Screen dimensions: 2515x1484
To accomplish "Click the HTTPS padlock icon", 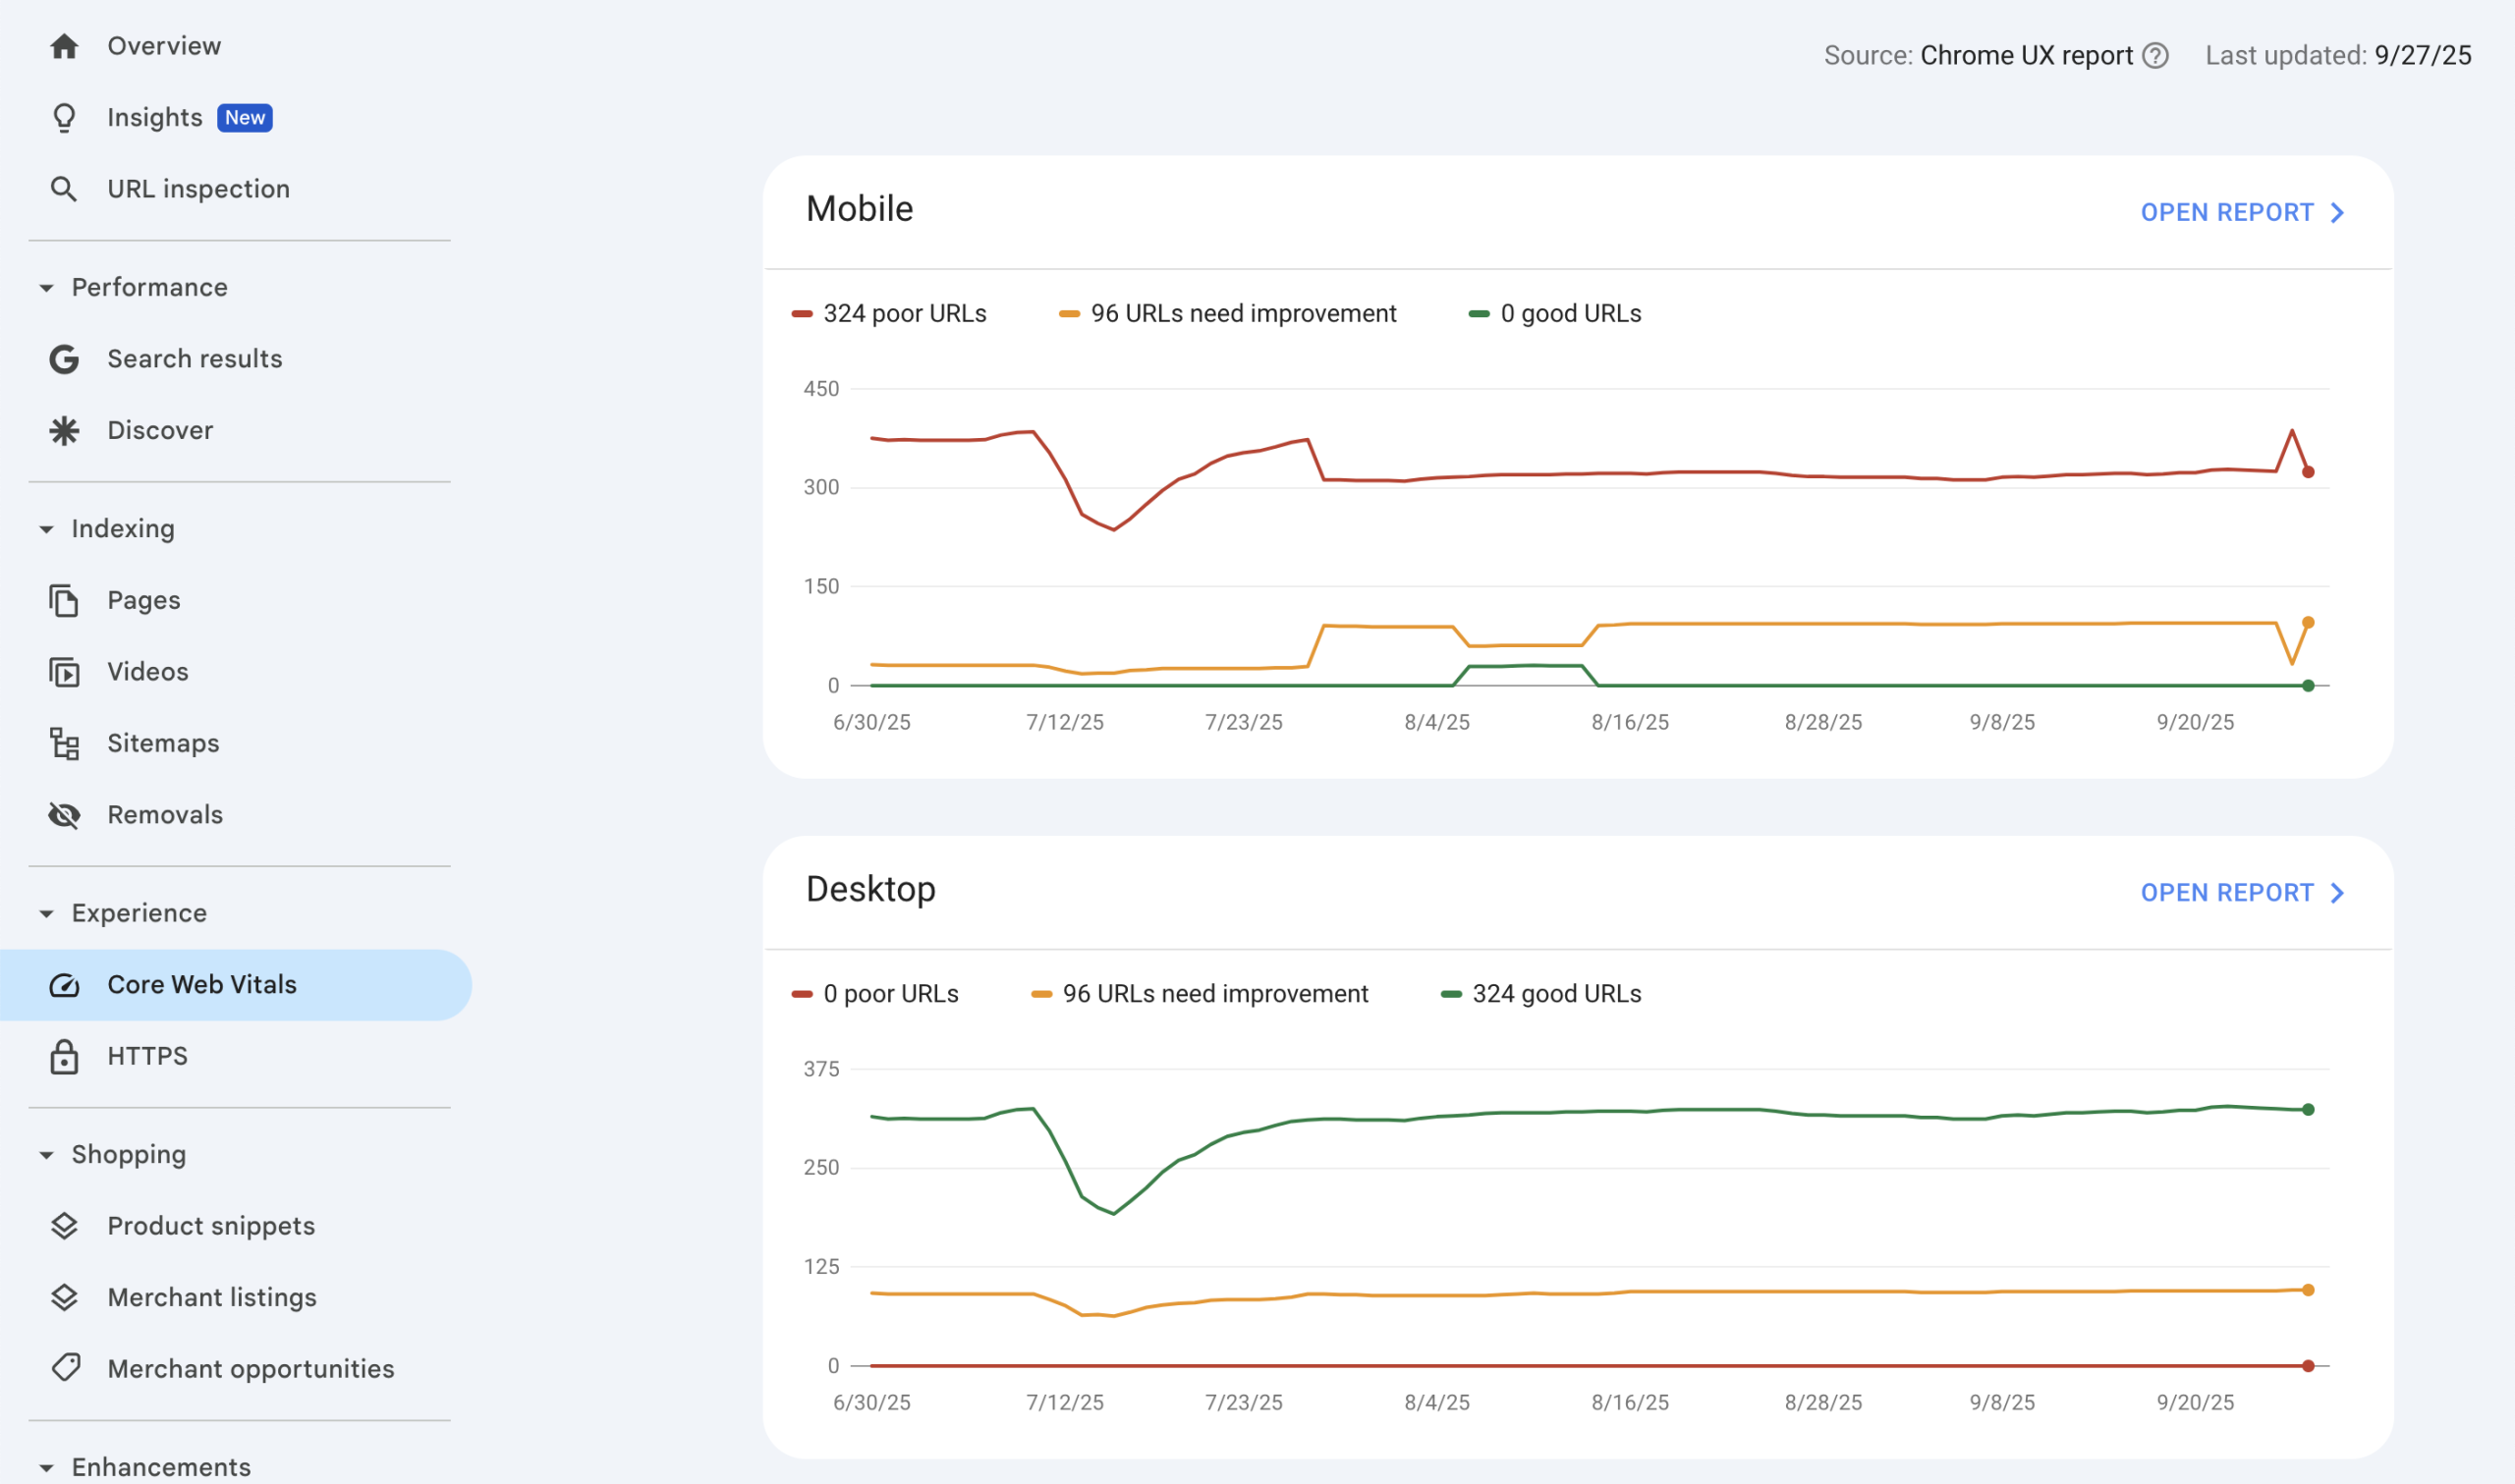I will click(x=64, y=1057).
